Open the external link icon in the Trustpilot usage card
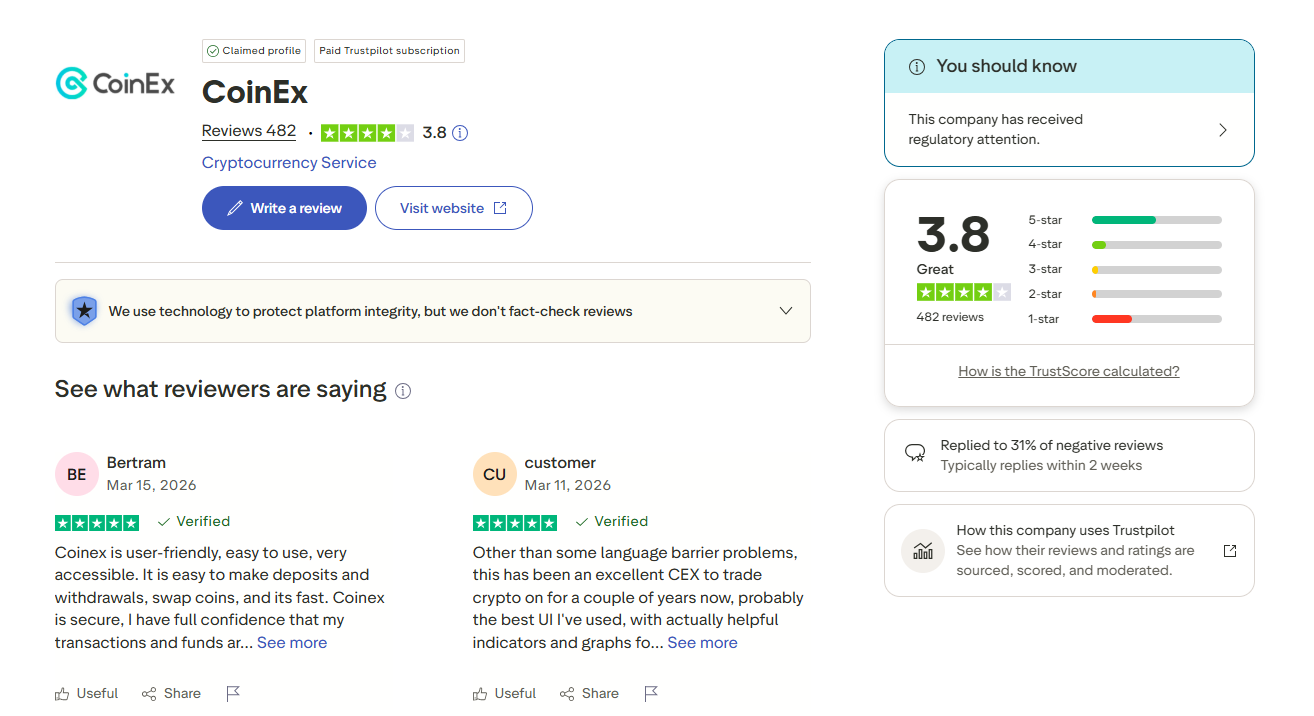 click(x=1230, y=551)
